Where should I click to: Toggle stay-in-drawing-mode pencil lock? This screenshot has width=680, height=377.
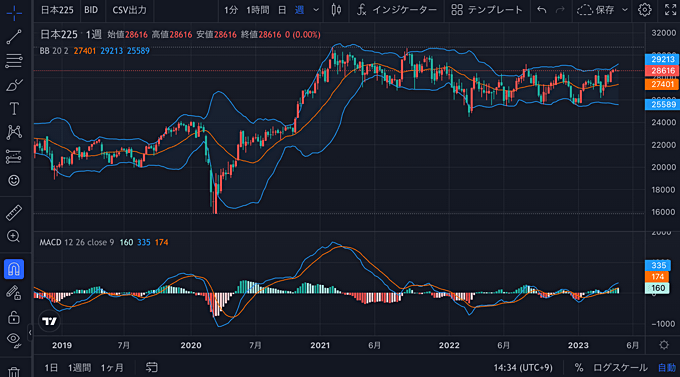14,293
